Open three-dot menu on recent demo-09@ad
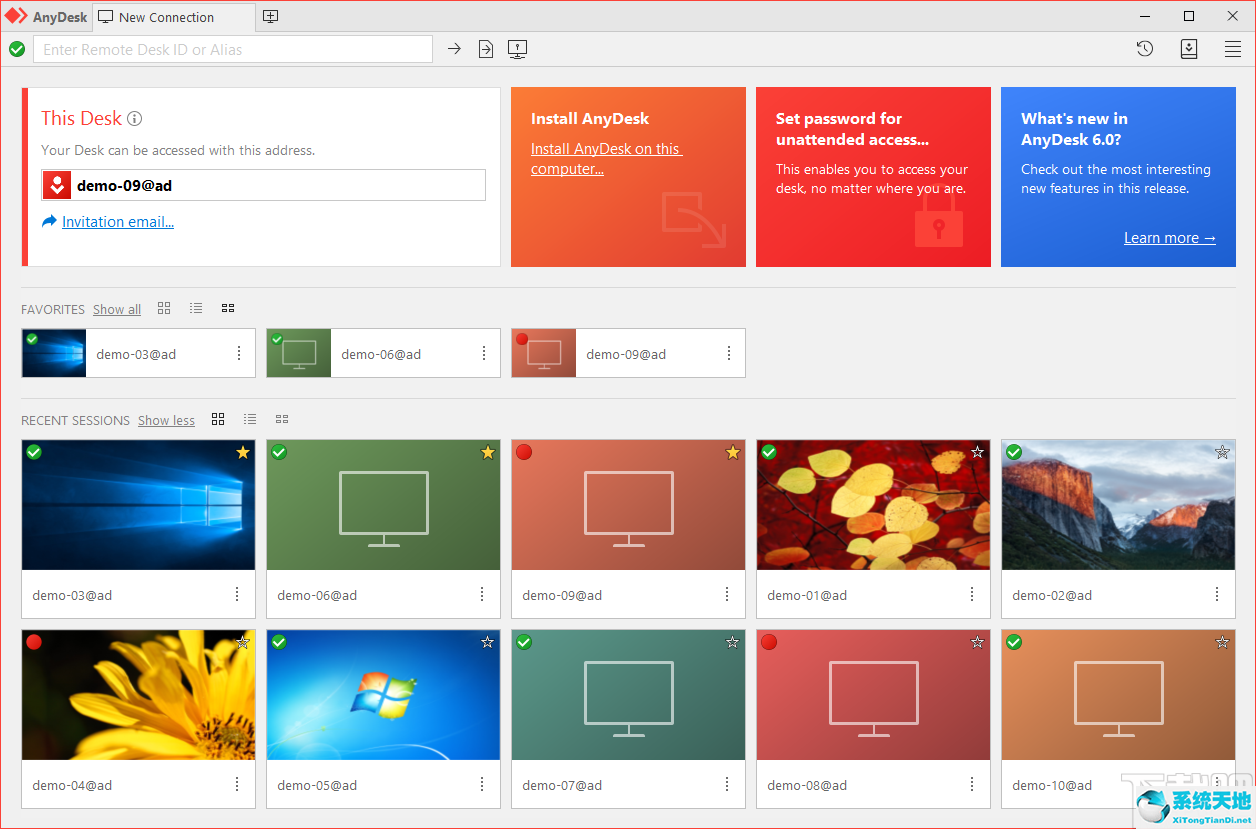The height and width of the screenshot is (829, 1256). point(727,594)
